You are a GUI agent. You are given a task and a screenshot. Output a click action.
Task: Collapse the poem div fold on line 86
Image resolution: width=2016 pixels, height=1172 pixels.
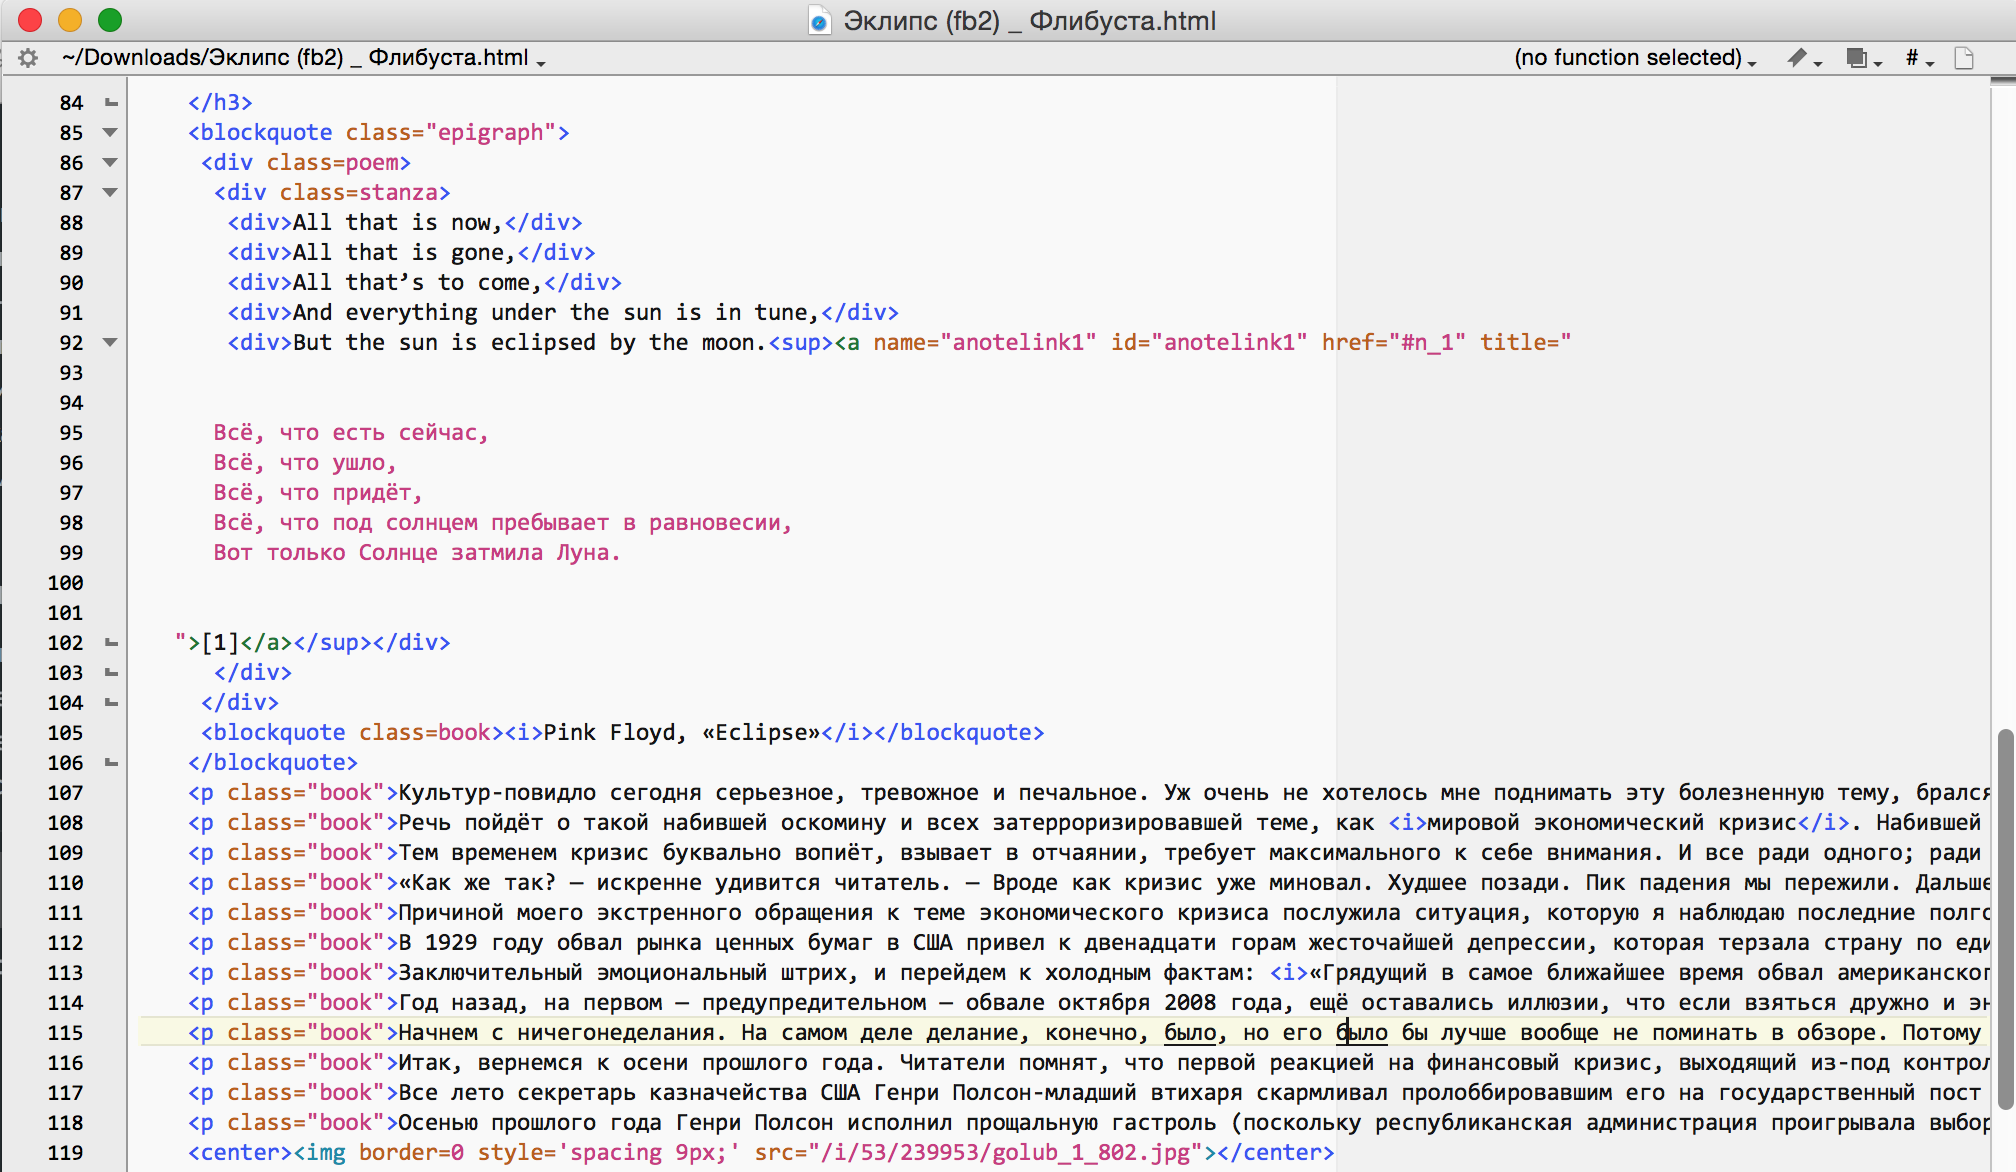click(110, 162)
